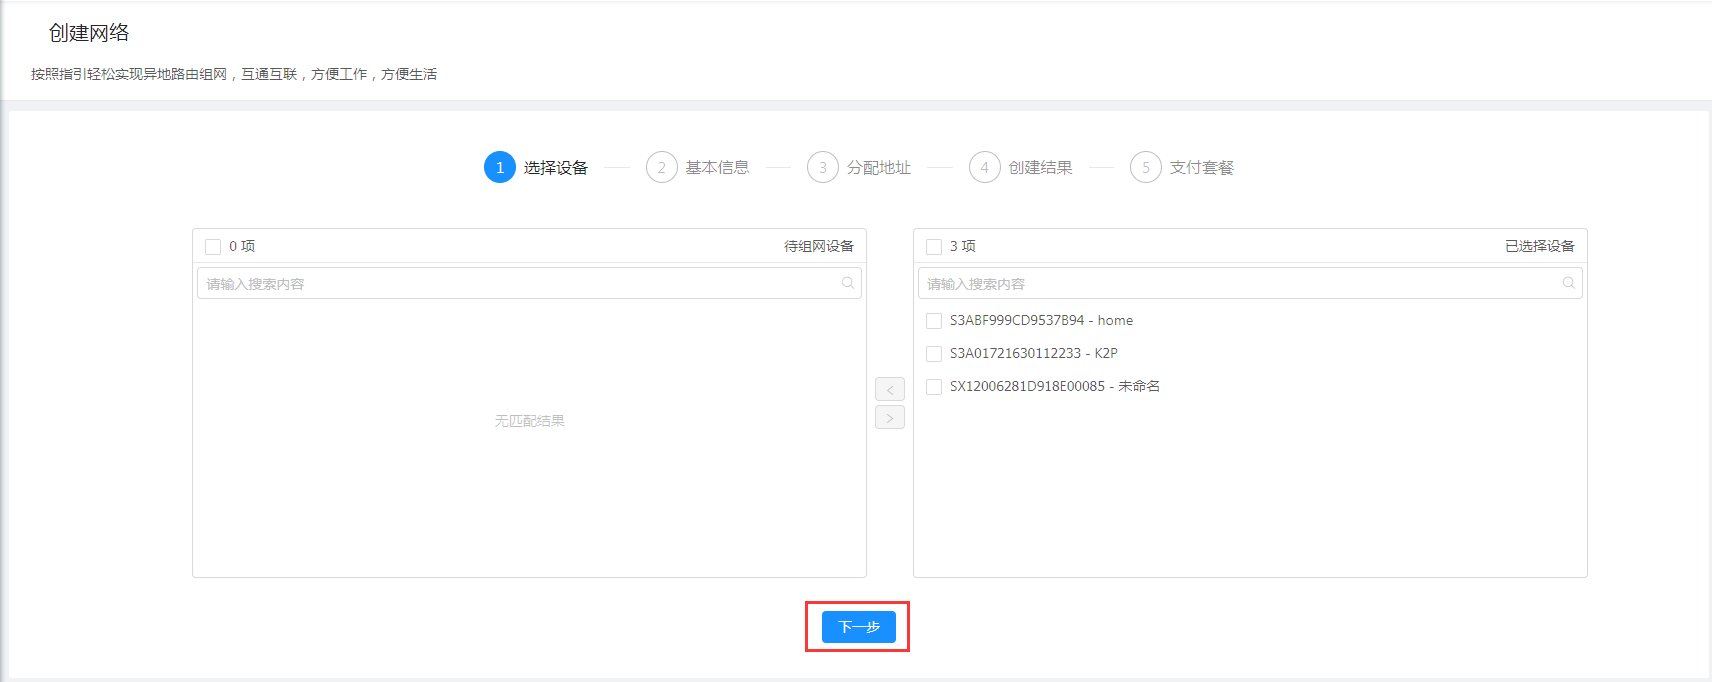Focus the 已选择设备 search input field
Viewport: 1712px width, 682px height.
point(1250,283)
